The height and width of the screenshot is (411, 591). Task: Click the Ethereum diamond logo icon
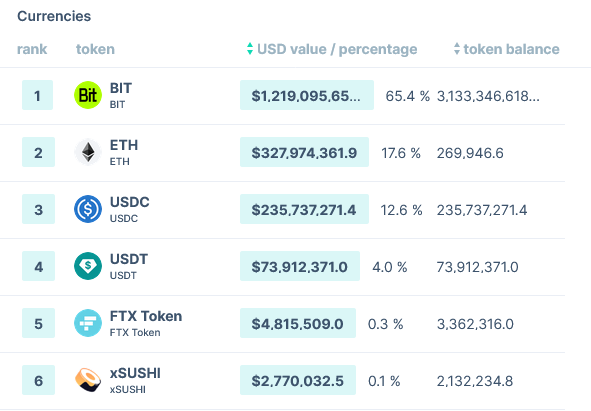[88, 152]
